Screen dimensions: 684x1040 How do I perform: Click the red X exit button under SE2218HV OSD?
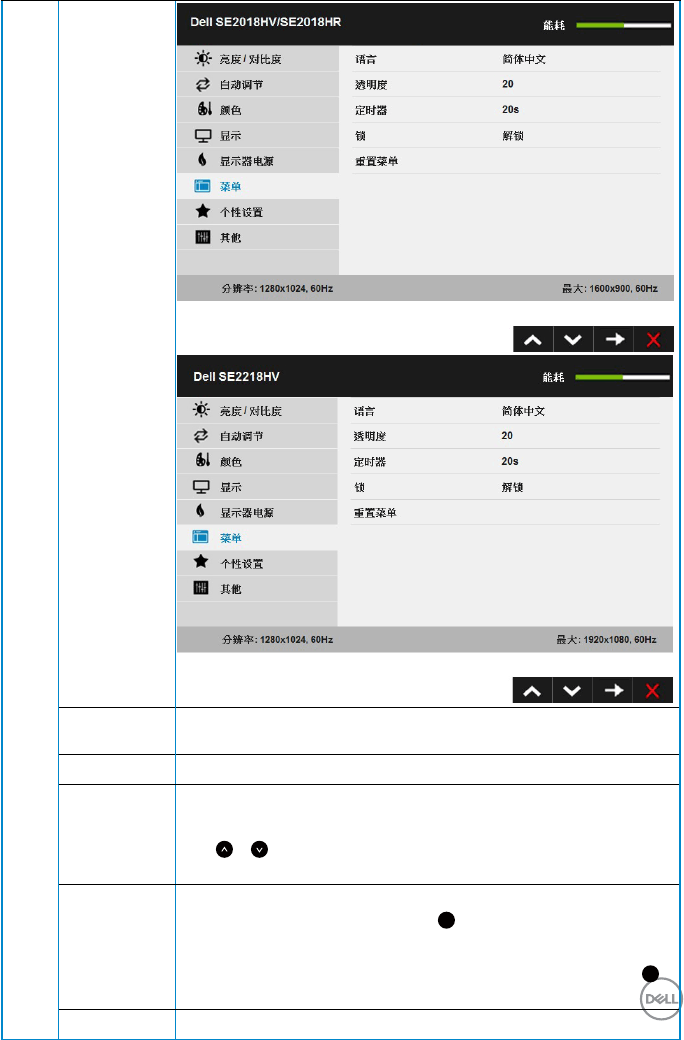653,690
